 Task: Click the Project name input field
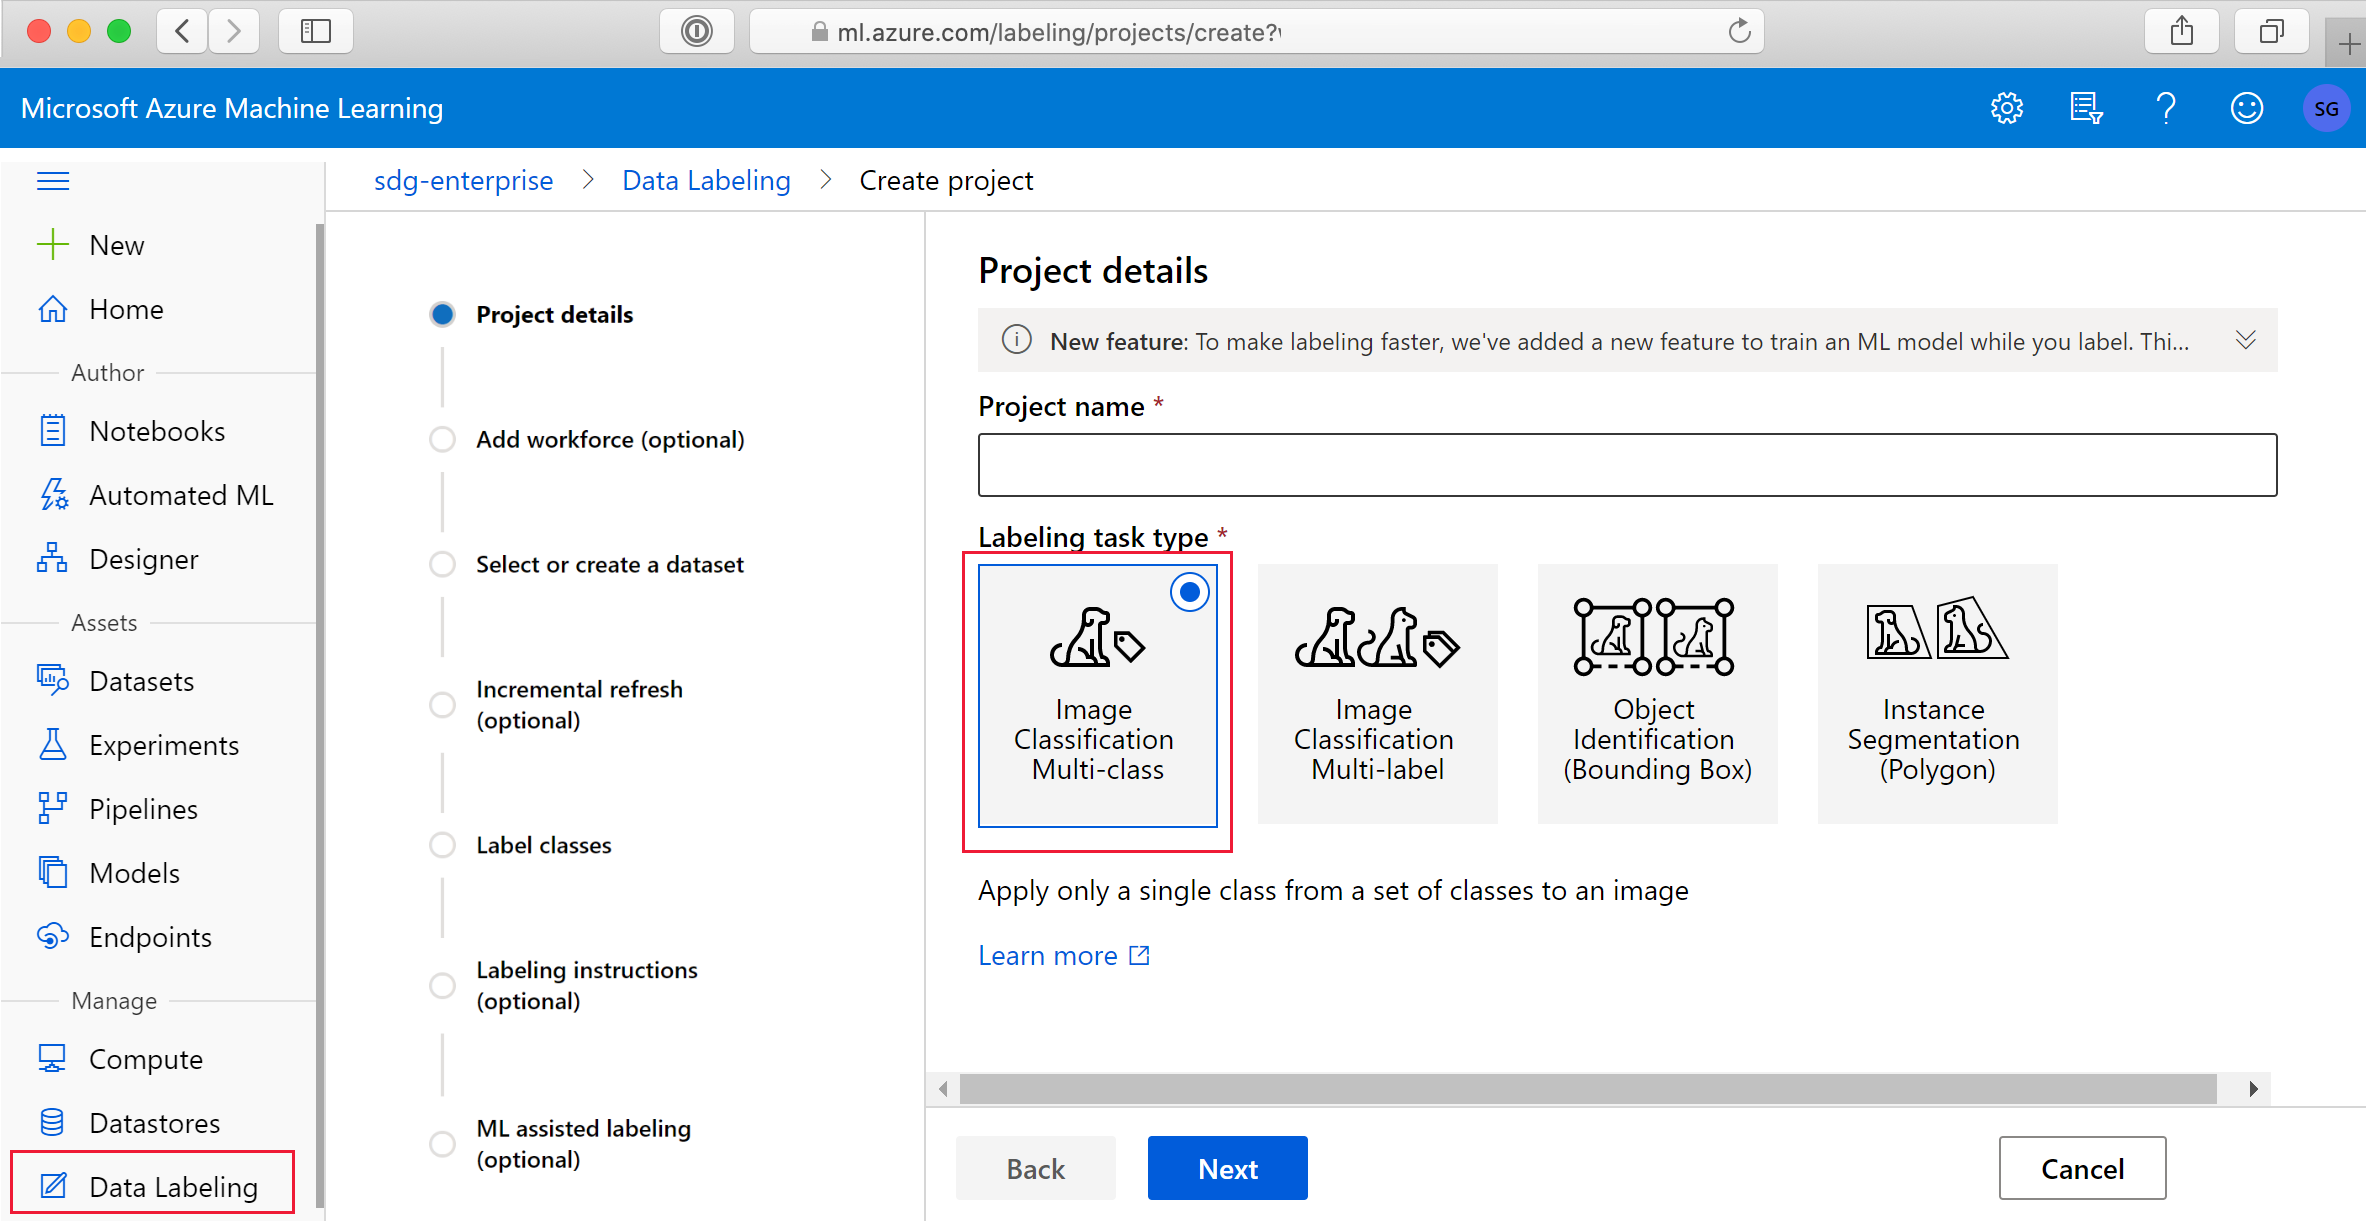(x=1627, y=465)
